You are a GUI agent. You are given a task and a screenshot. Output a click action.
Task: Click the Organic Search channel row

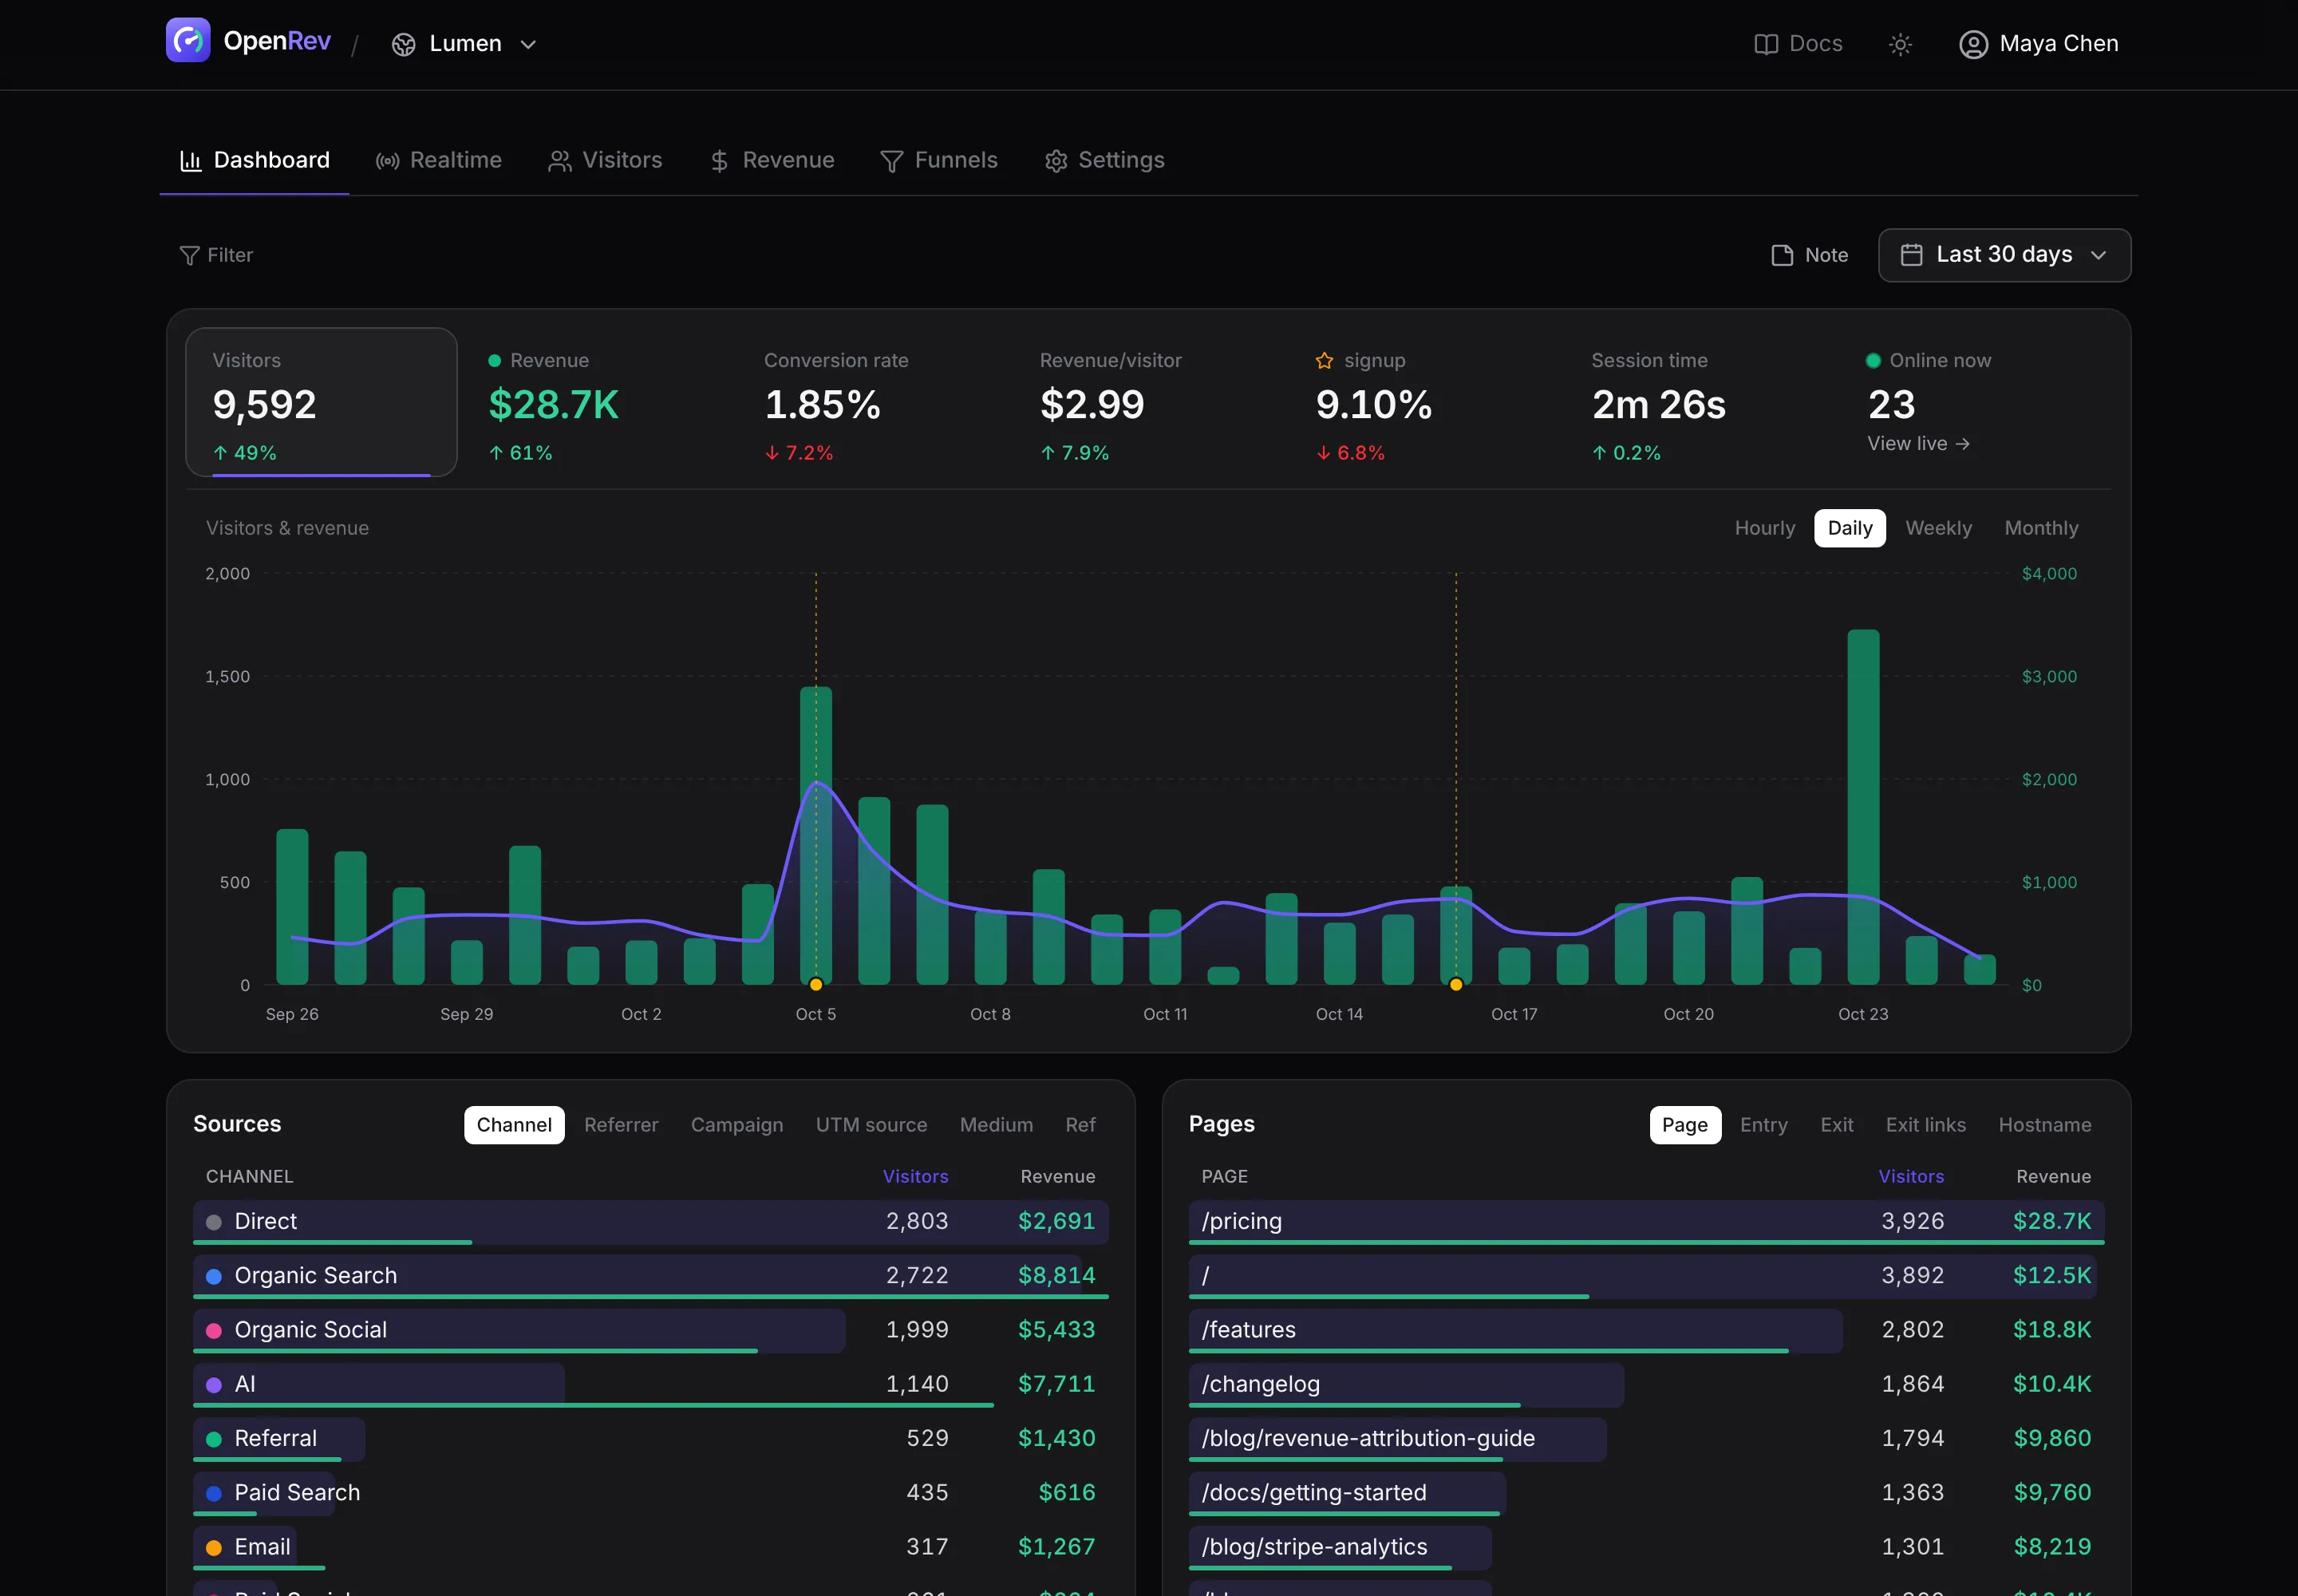coord(650,1276)
